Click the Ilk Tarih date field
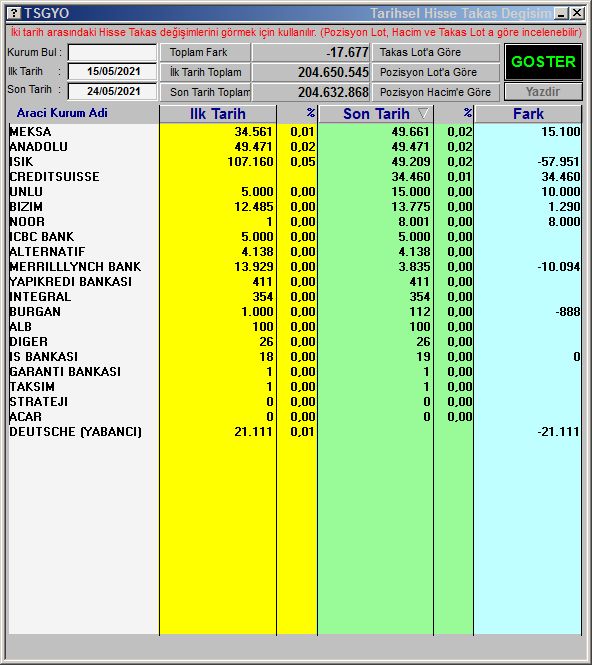 [112, 71]
